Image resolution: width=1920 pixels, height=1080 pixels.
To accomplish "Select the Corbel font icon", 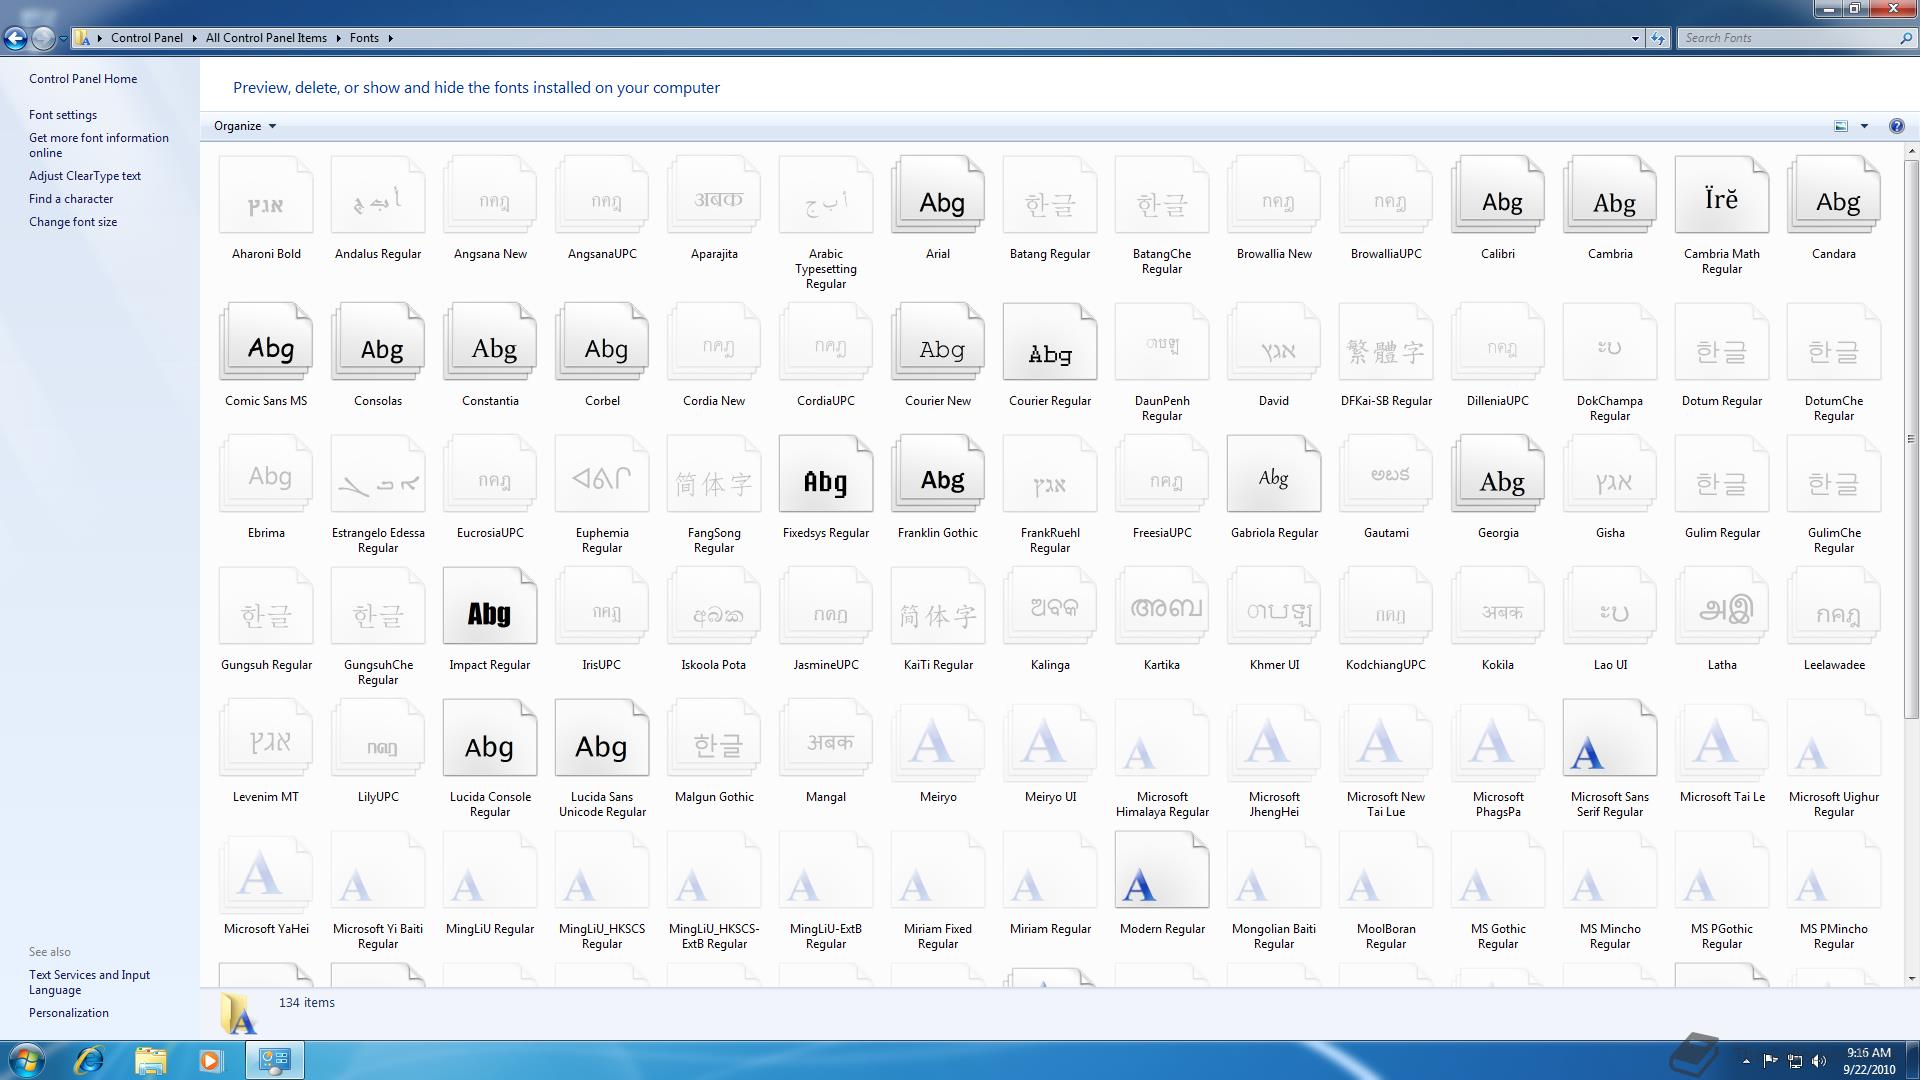I will click(x=602, y=343).
